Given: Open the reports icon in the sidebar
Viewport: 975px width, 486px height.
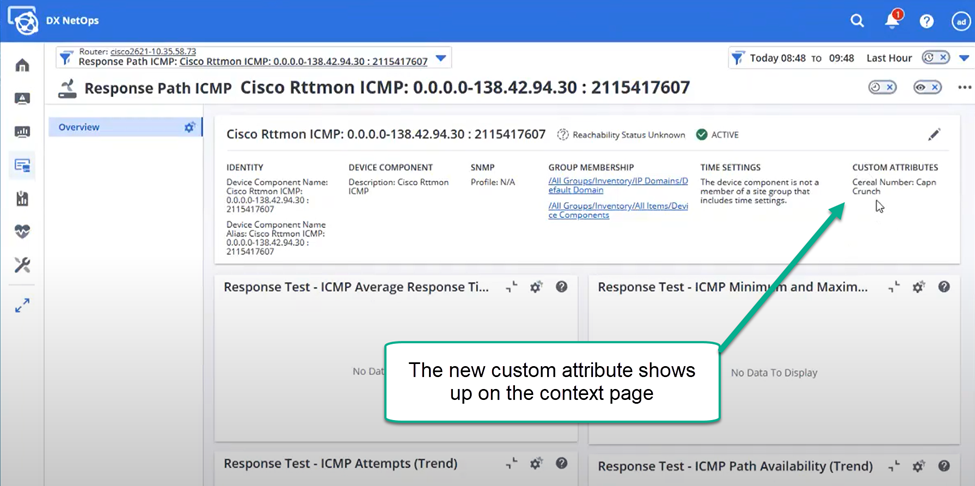Looking at the screenshot, I should tap(22, 199).
